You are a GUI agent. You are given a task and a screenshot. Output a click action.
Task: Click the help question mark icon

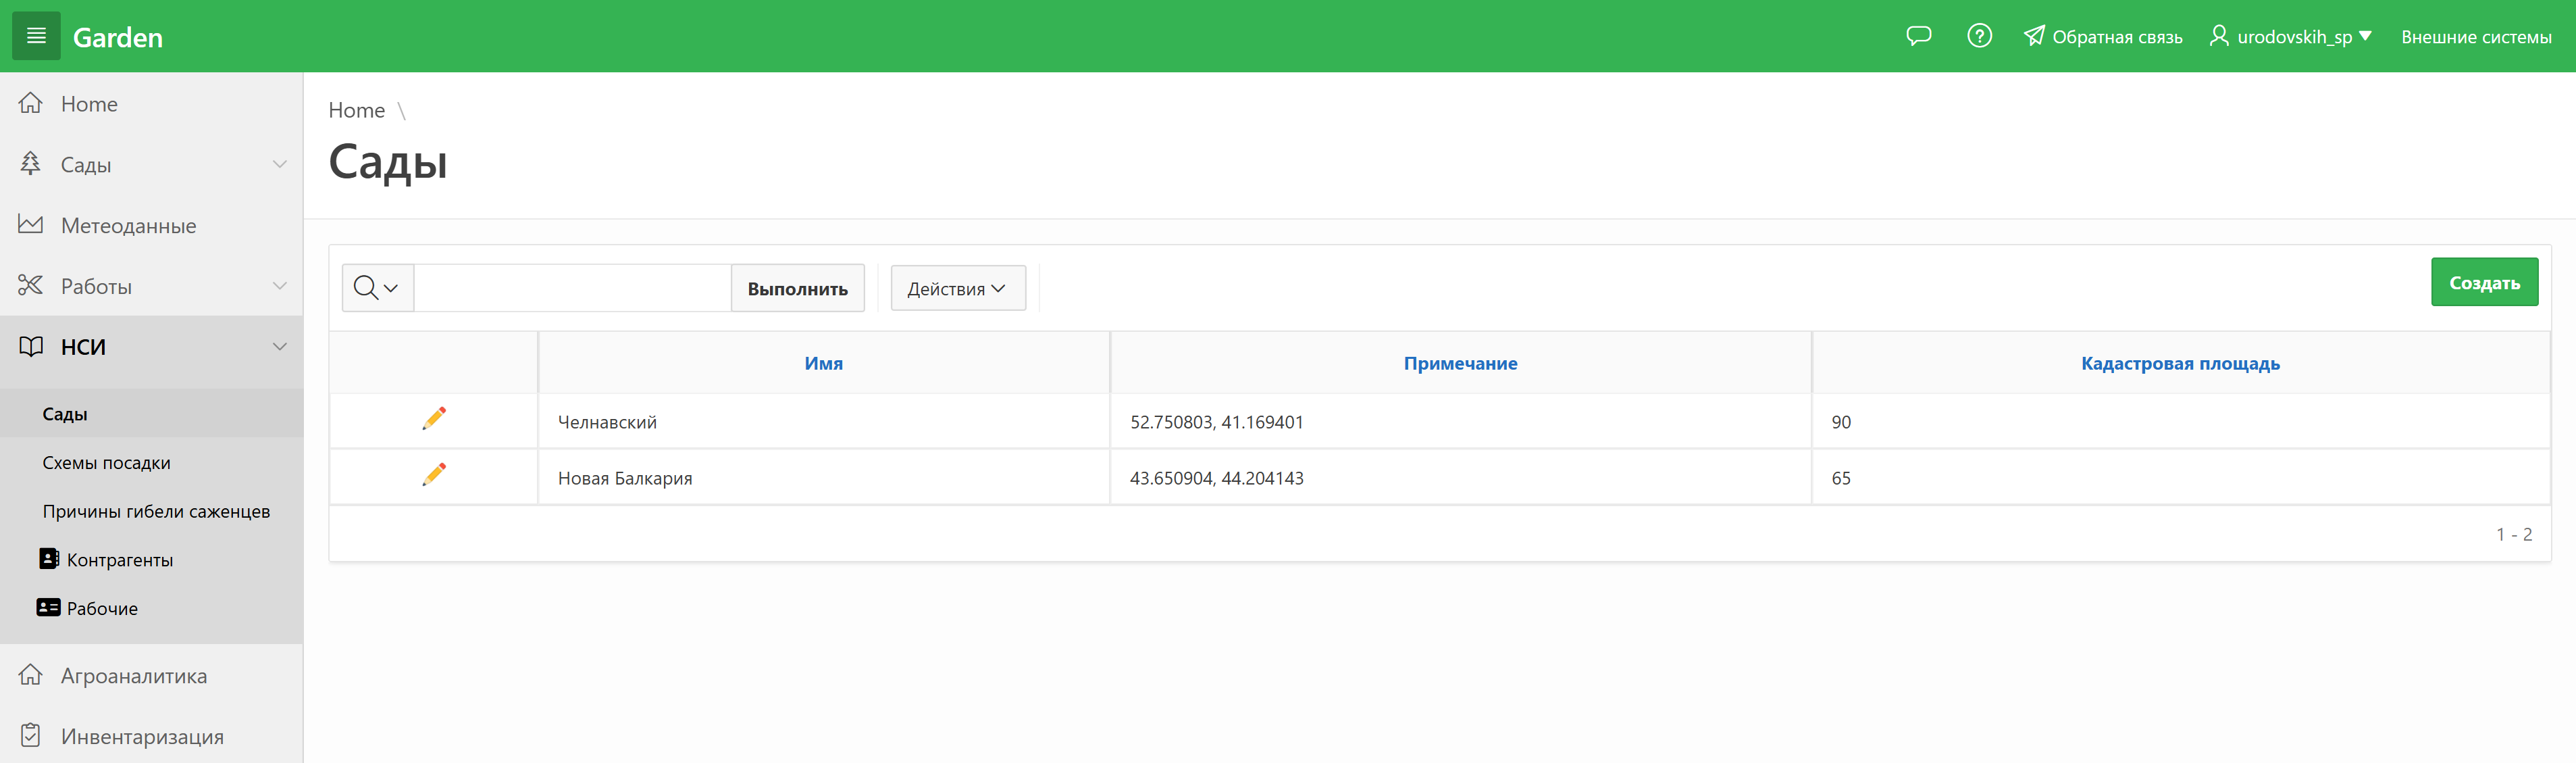tap(1979, 36)
